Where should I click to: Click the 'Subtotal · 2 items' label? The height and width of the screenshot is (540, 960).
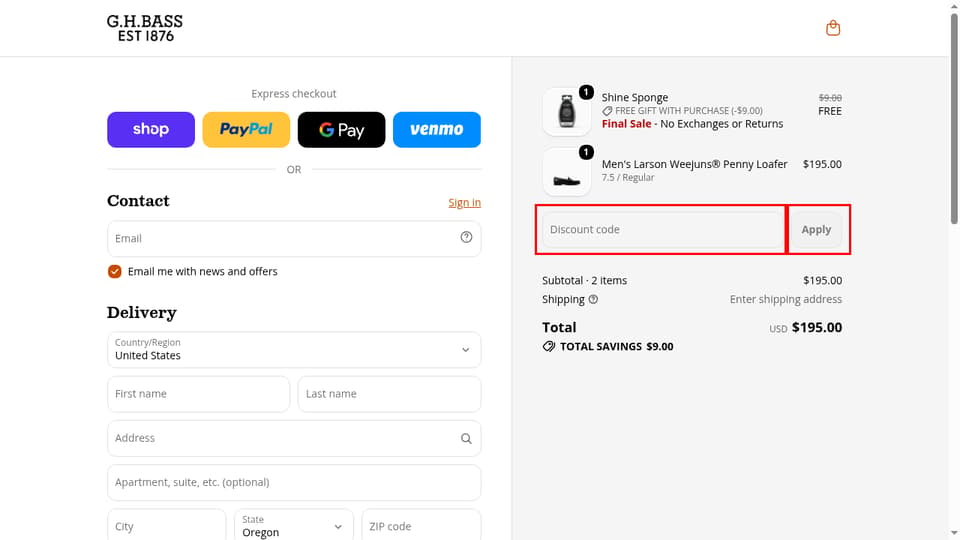[585, 280]
